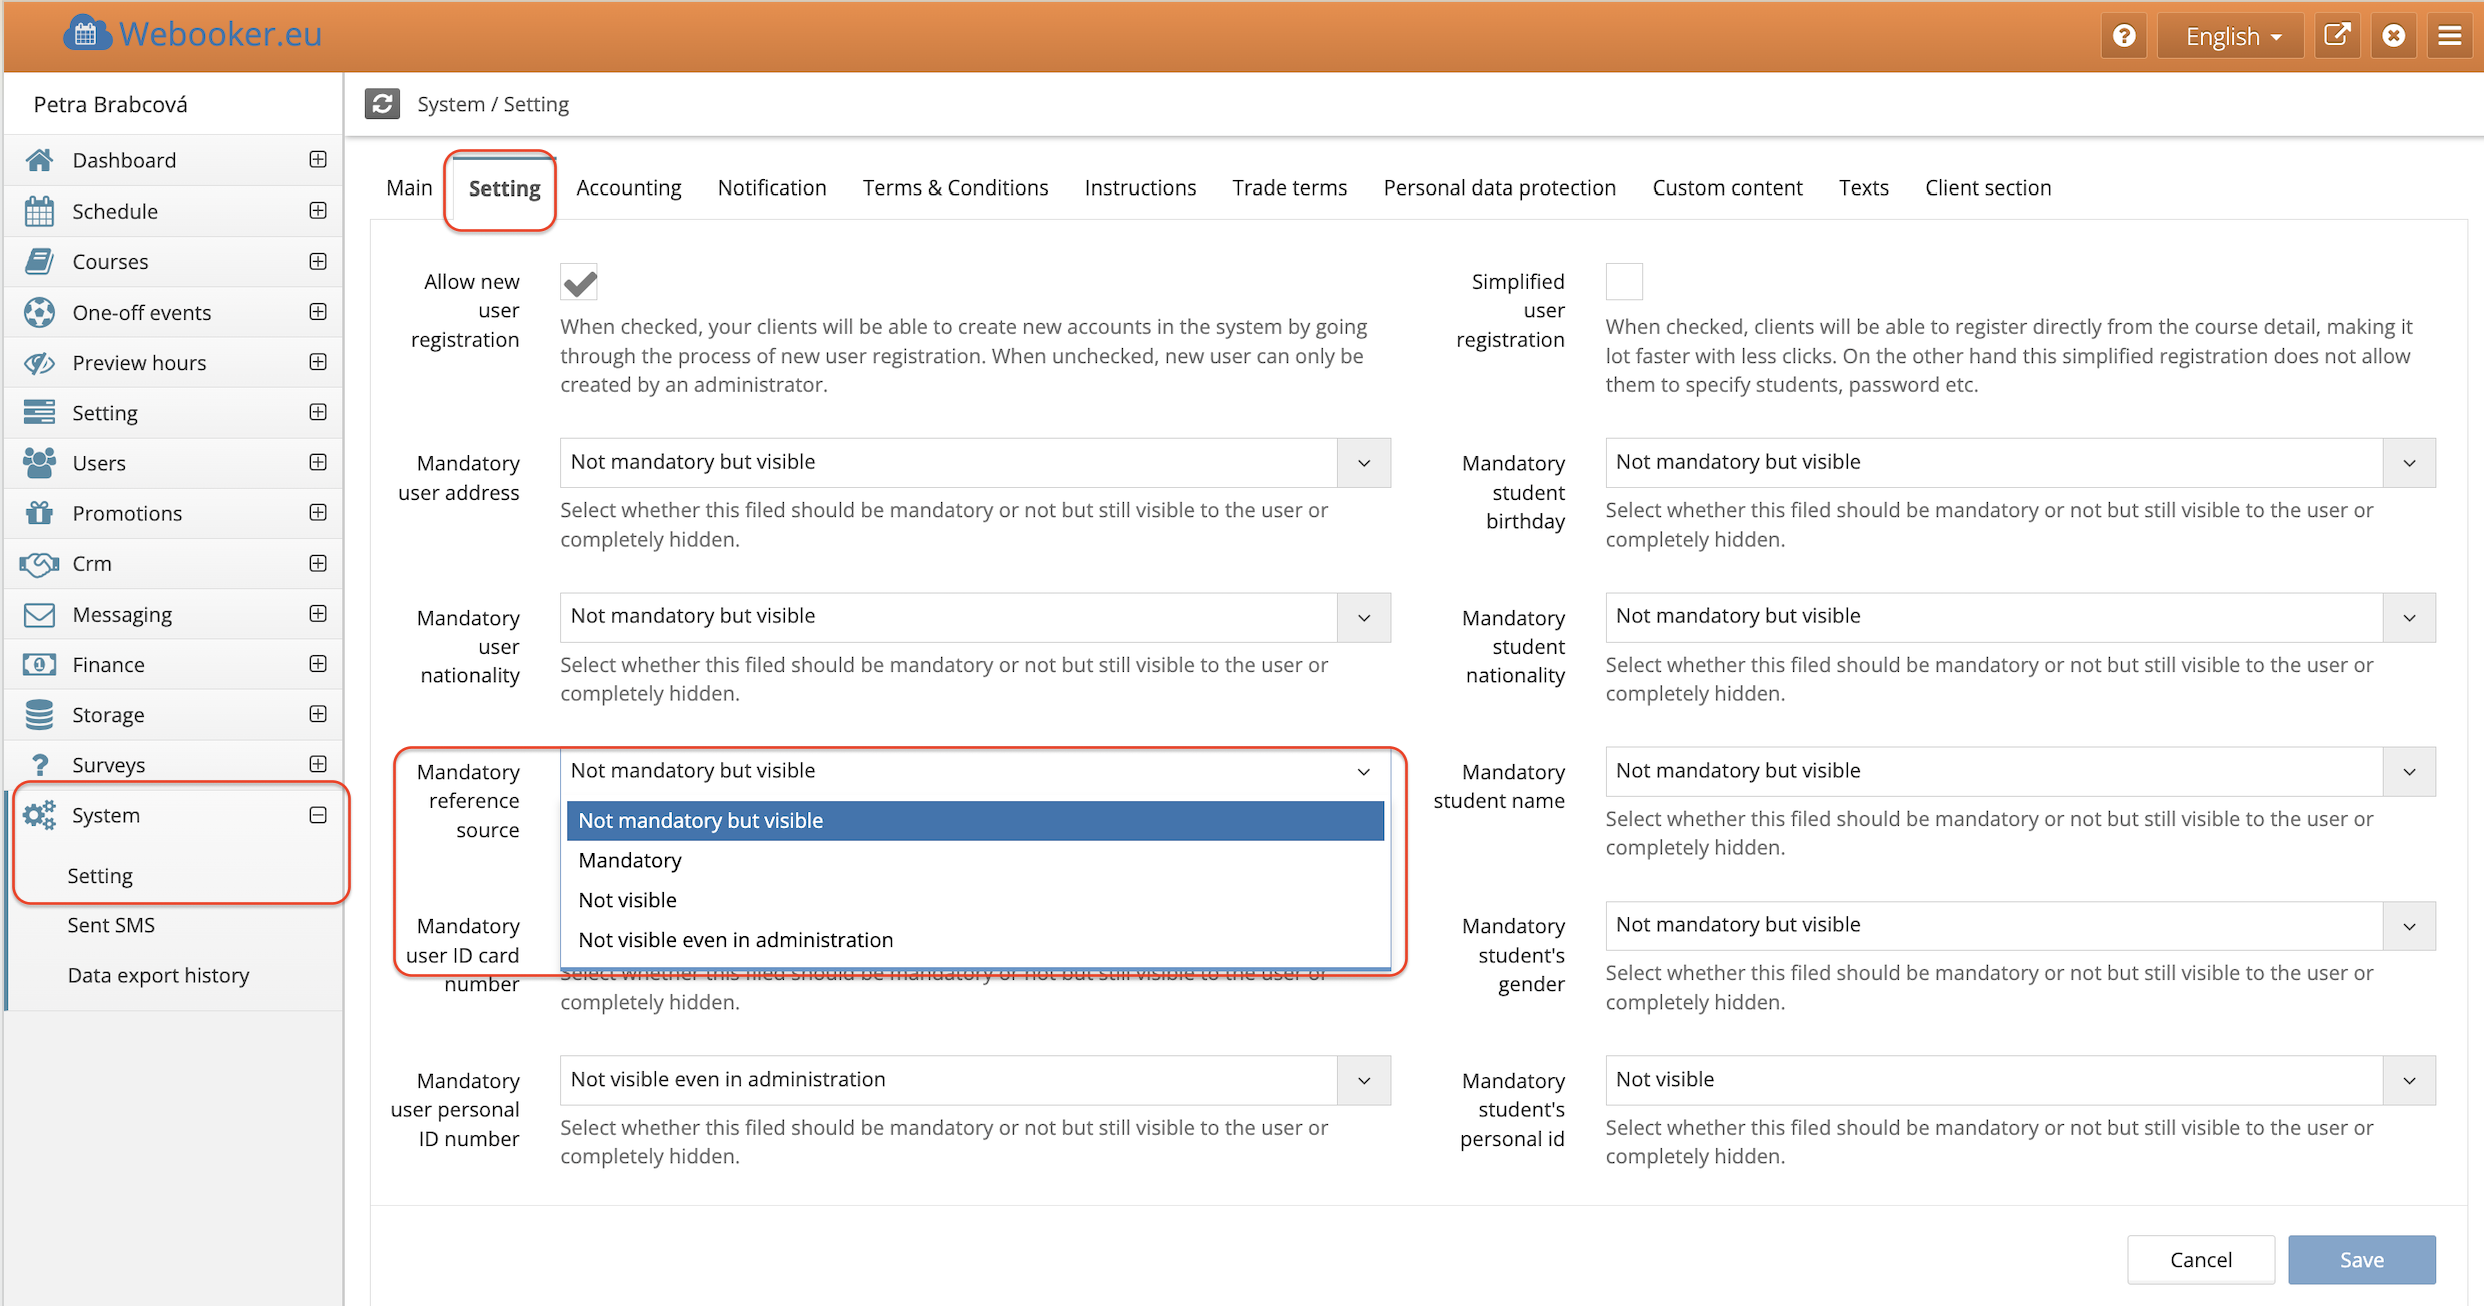Click the hamburger menu icon
The width and height of the screenshot is (2484, 1306).
(2449, 36)
